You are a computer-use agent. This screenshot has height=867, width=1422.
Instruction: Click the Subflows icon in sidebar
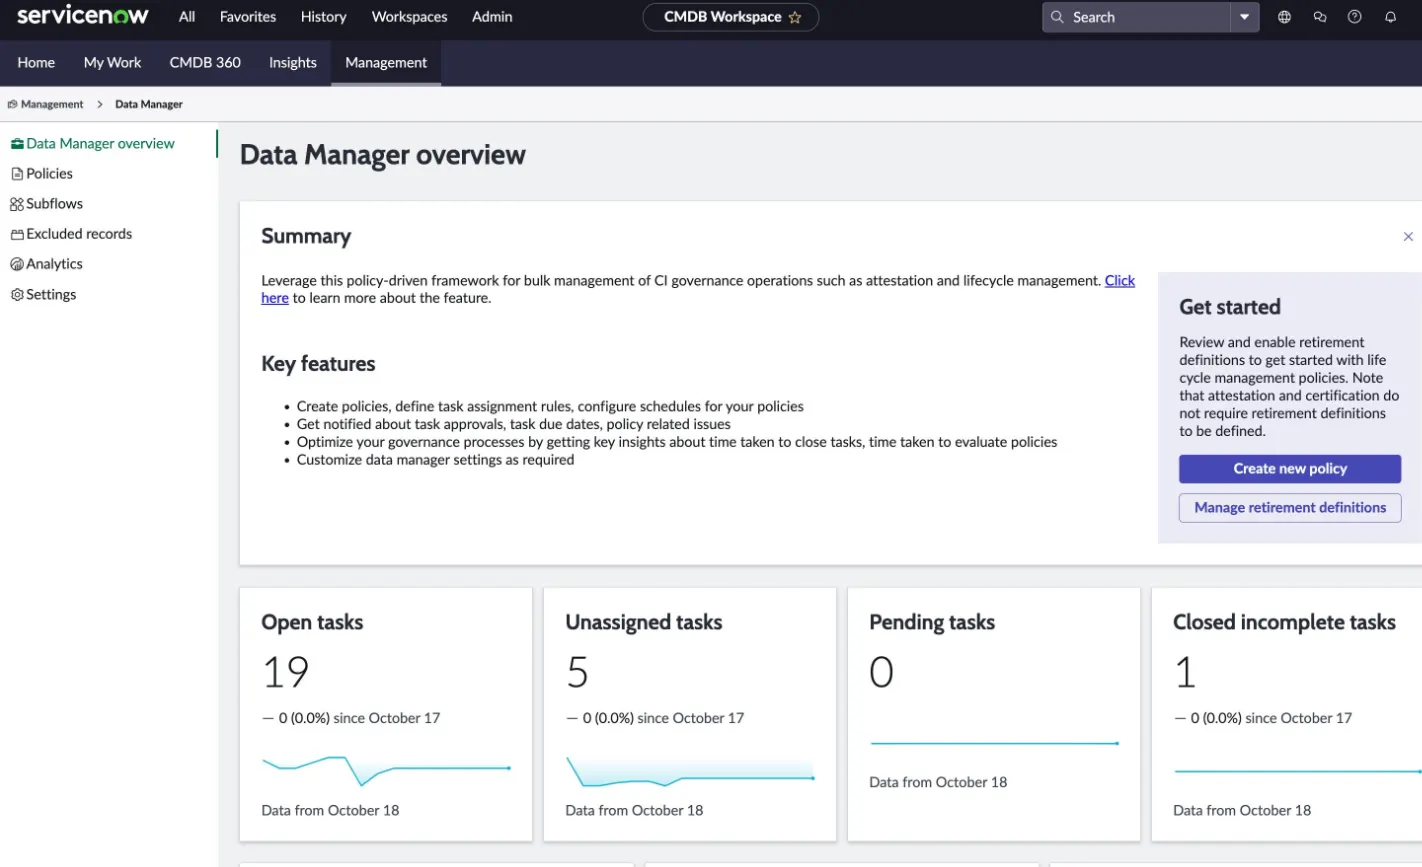(17, 204)
